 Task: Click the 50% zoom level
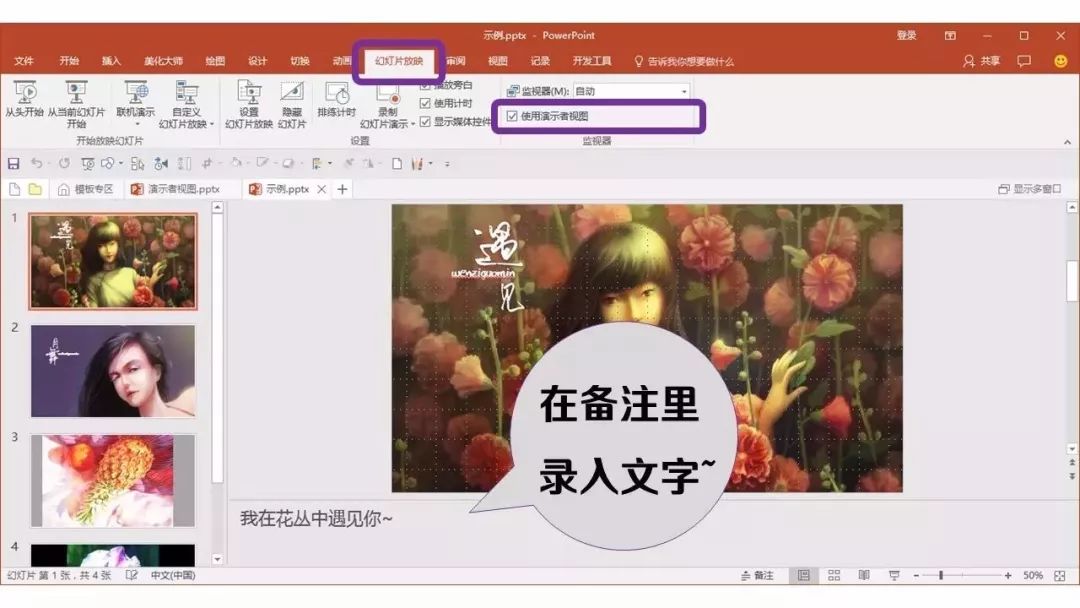pos(1032,576)
